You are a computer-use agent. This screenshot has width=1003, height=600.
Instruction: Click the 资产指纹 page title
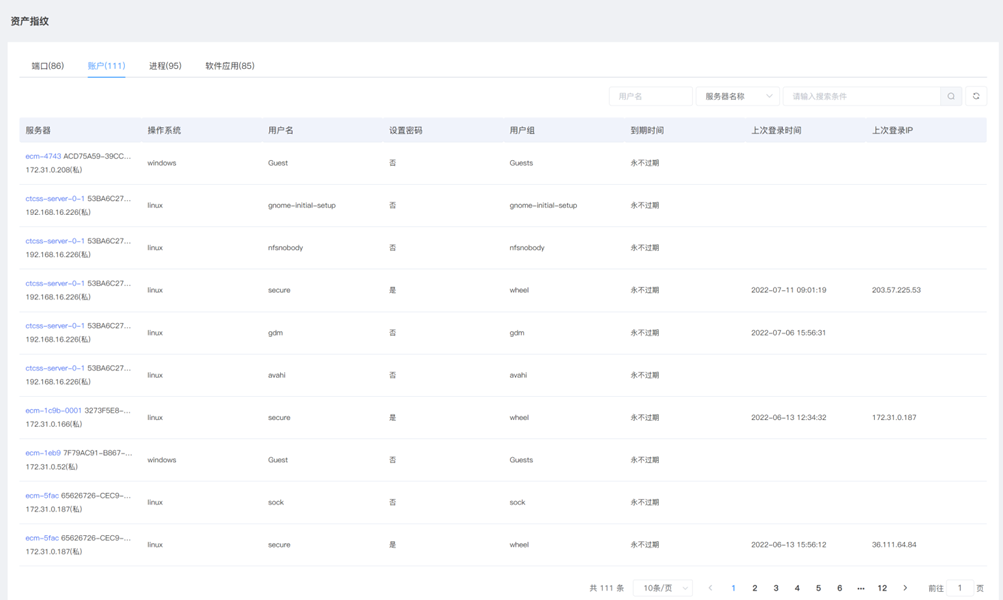point(29,21)
